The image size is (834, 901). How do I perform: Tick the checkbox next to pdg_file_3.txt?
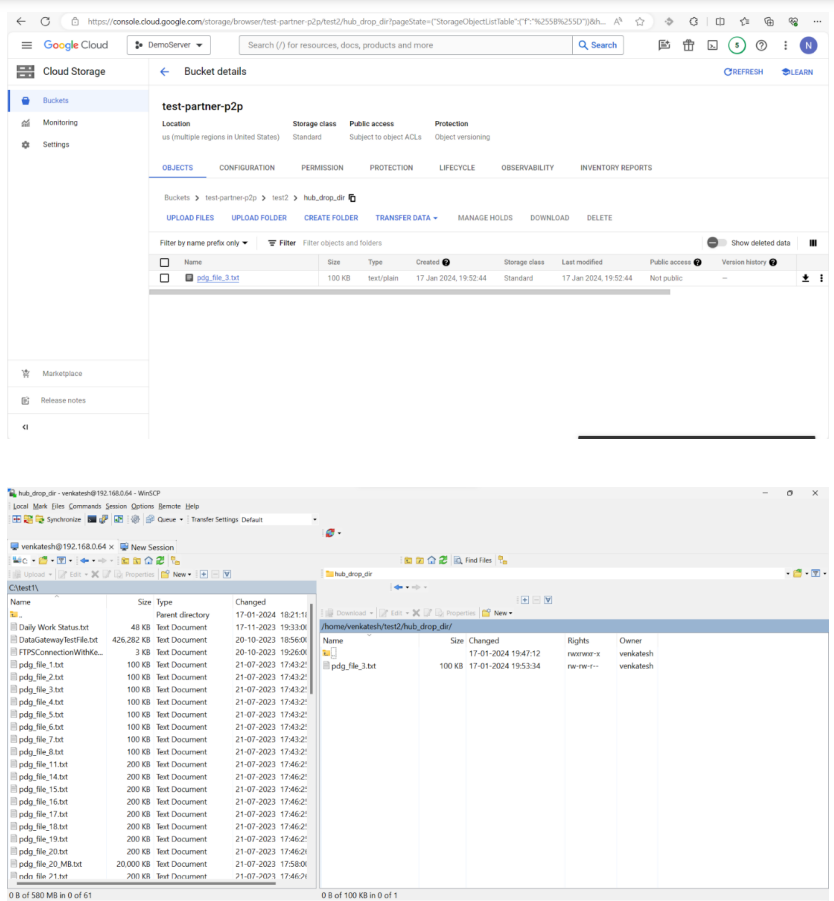[x=165, y=278]
